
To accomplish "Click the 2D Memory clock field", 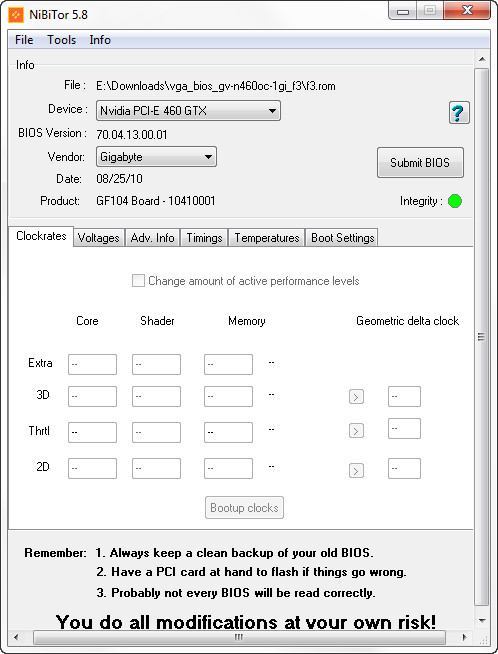I will (x=228, y=468).
